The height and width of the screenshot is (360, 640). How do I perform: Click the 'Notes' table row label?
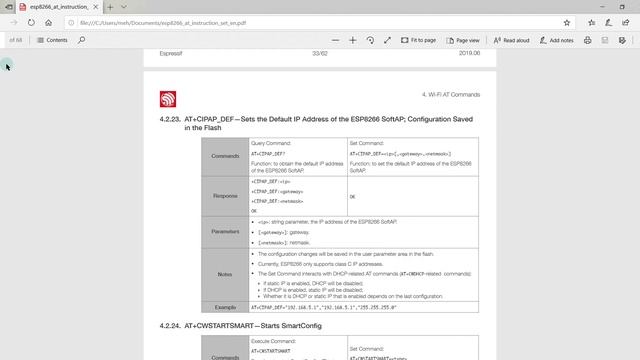tap(225, 274)
